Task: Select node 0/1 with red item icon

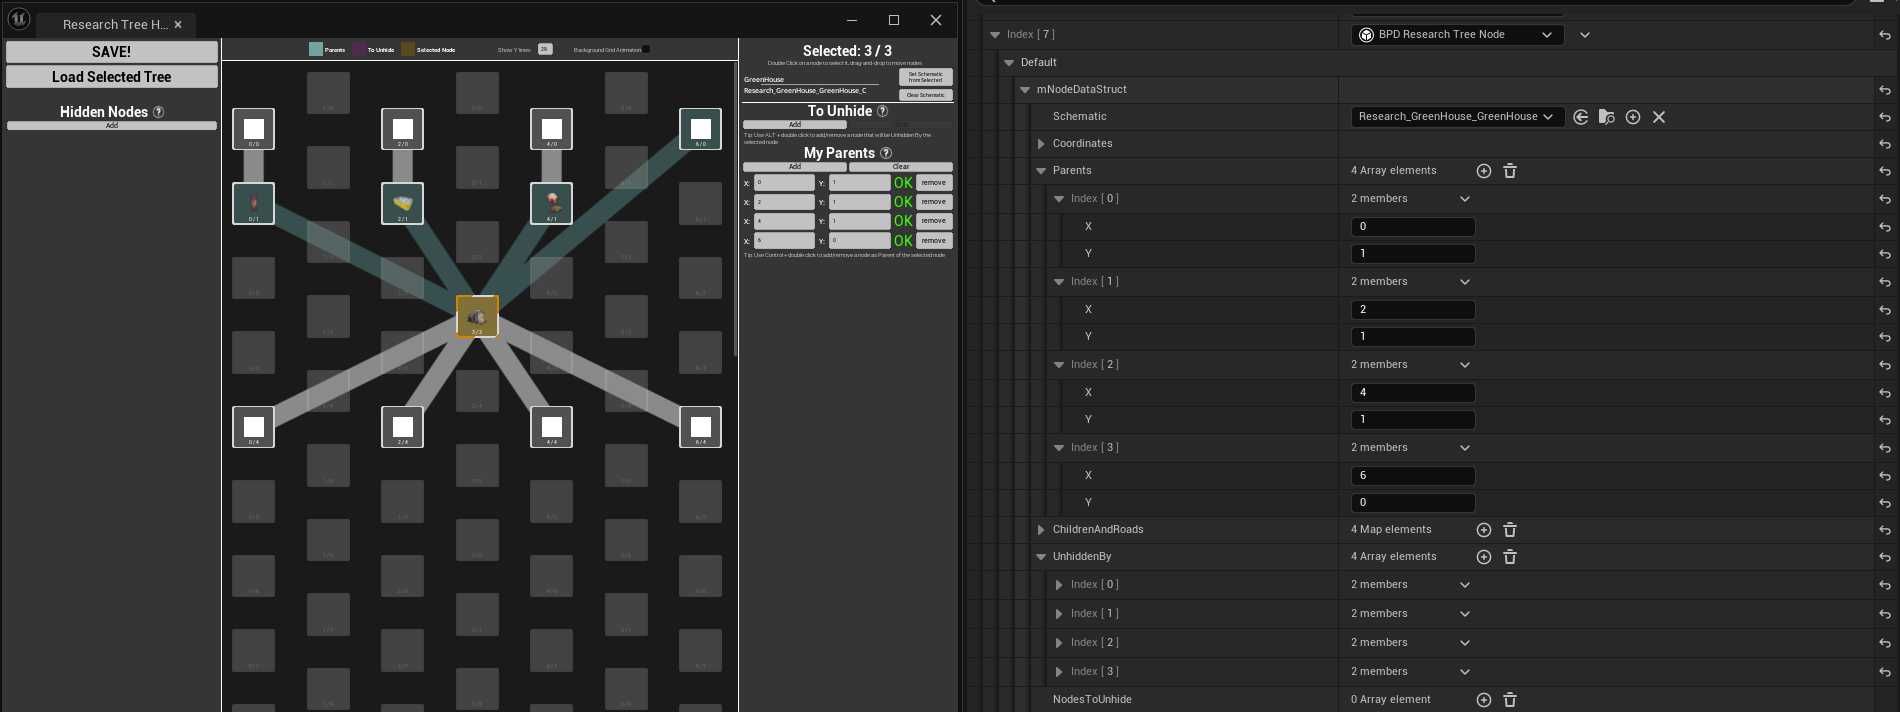Action: [x=254, y=203]
